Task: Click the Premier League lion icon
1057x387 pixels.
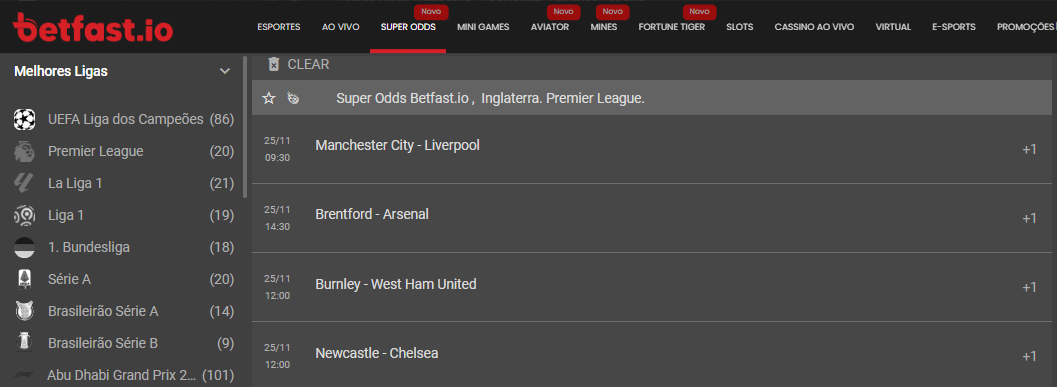Action: (x=24, y=152)
